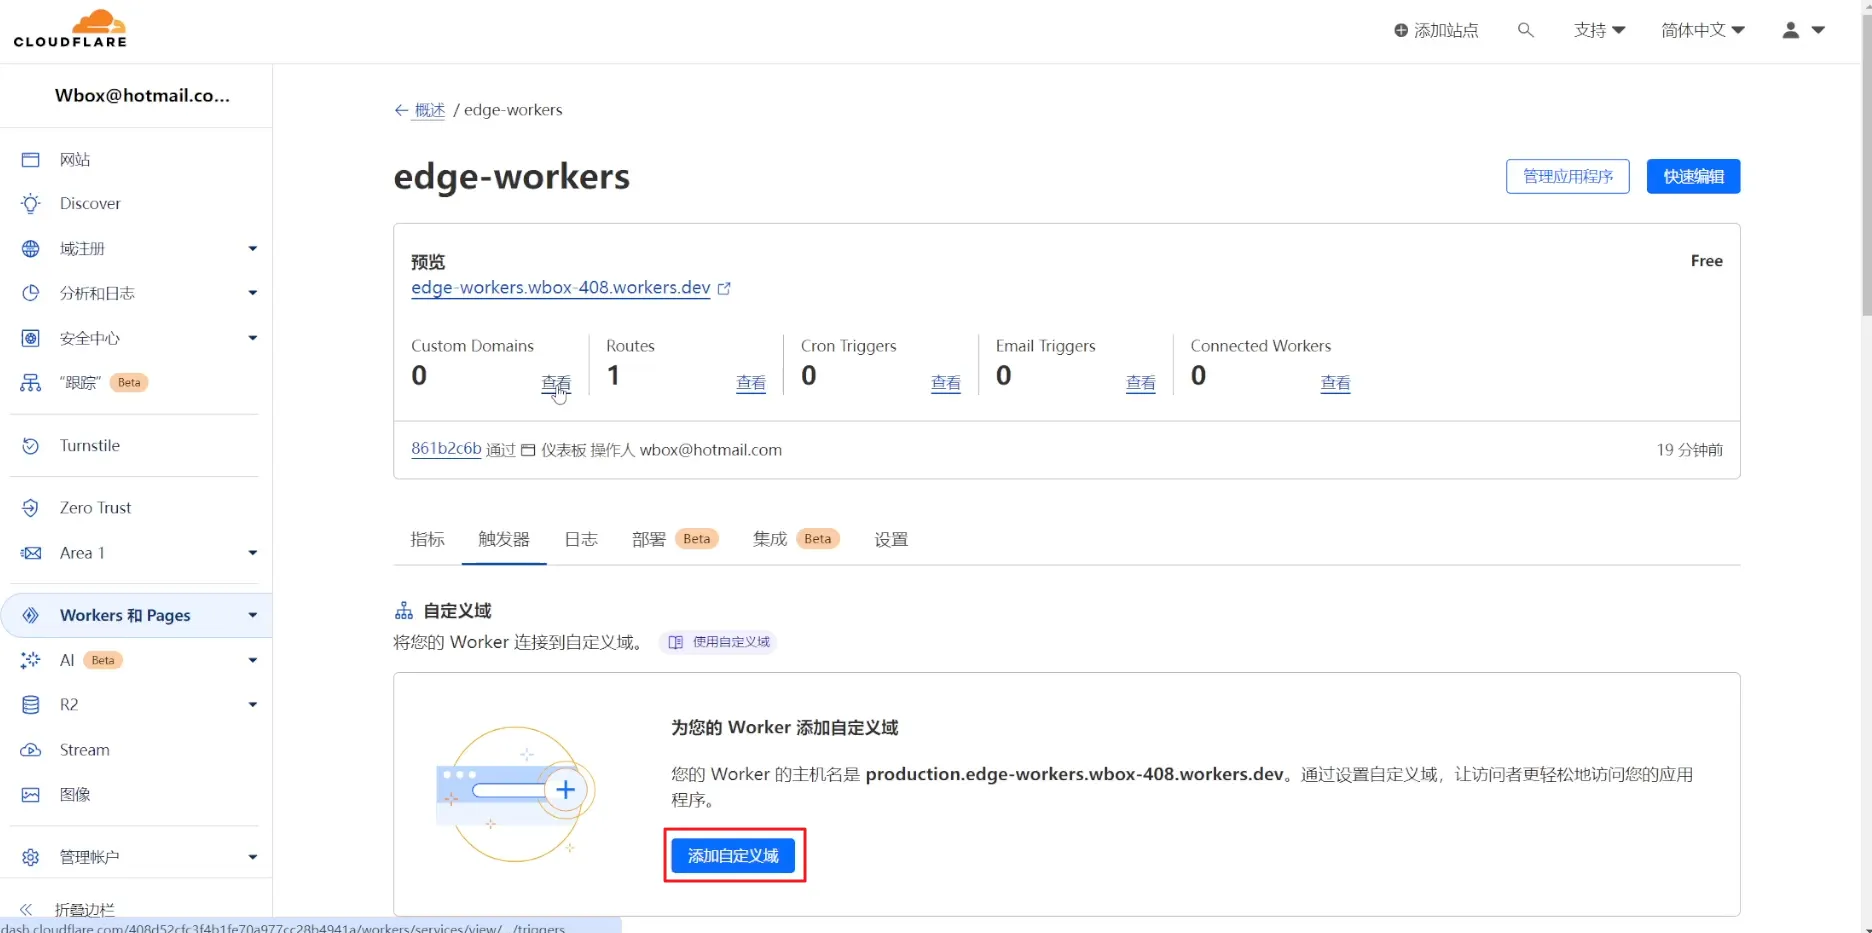Click 查看 under Connected Workers
Screen dimensions: 1872x933
1336,383
